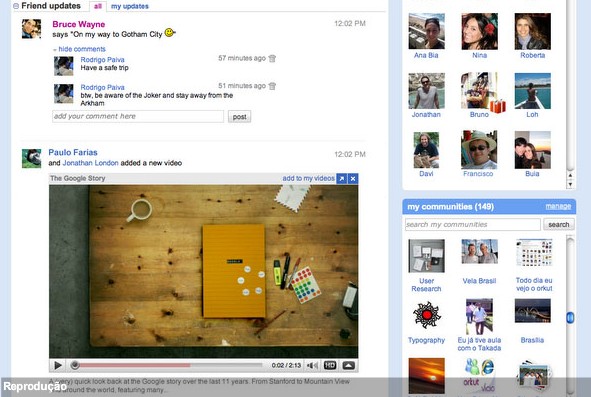Open 'Eu já tive aula com o Takada' icon

[x=479, y=317]
